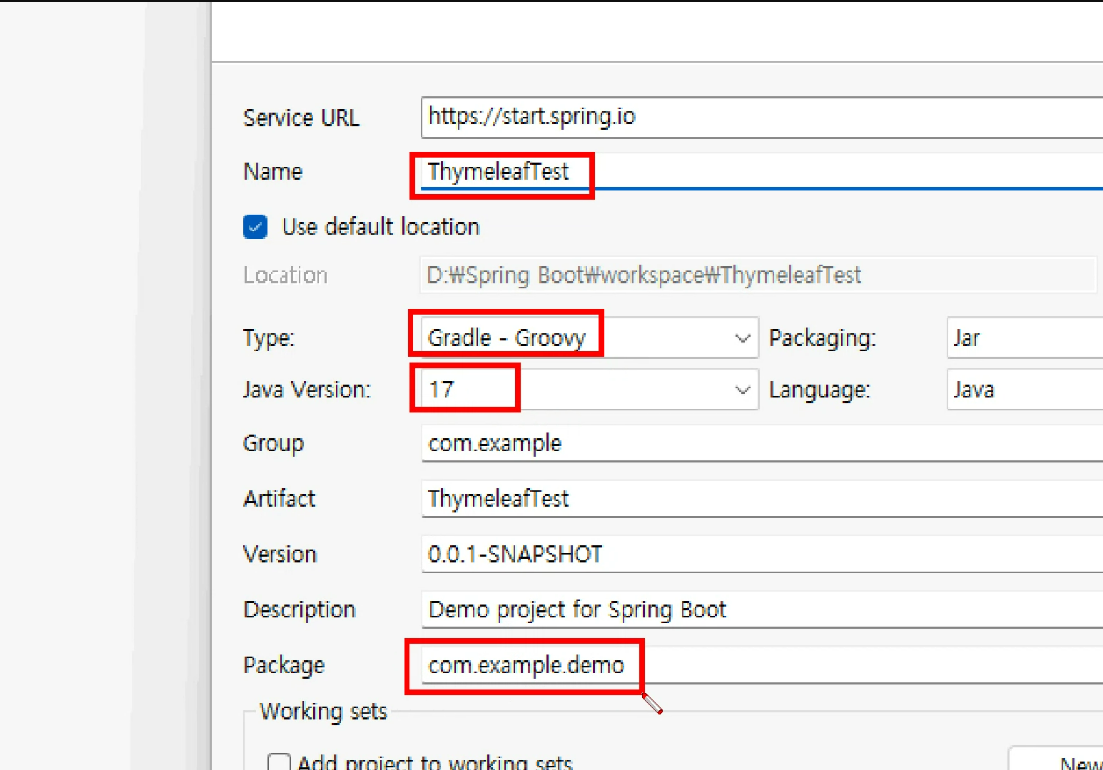This screenshot has width=1103, height=770.
Task: Click the Java Version label
Action: click(x=307, y=390)
